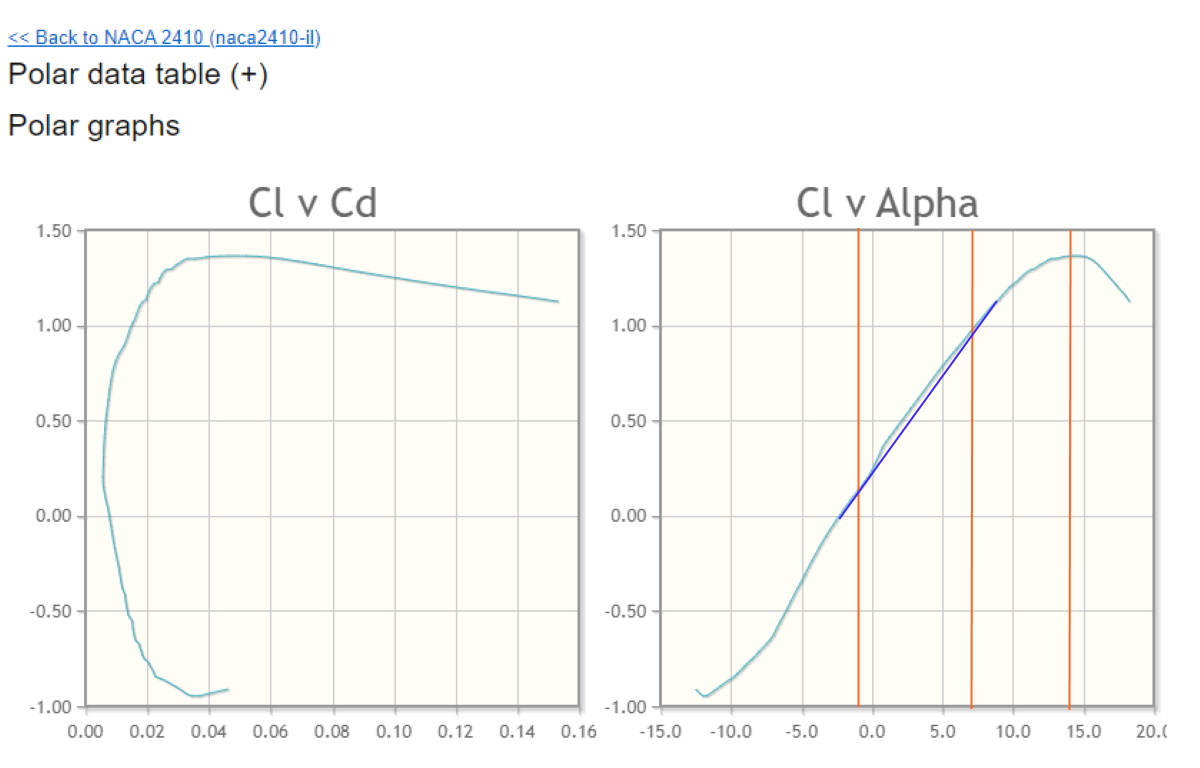This screenshot has width=1200, height=768.
Task: Click the peak of the Cl v Alpha curve
Action: tap(1076, 256)
